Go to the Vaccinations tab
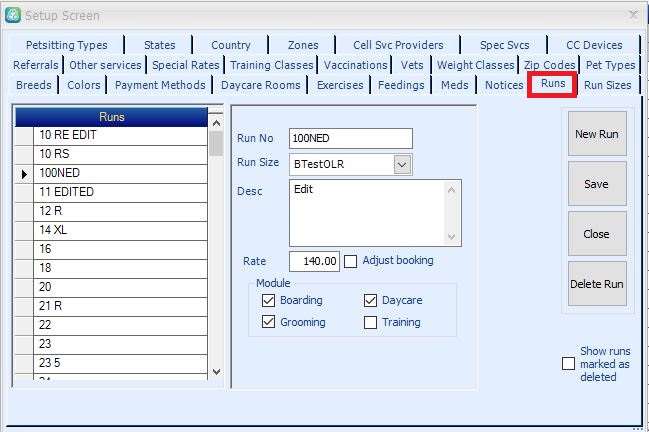The image size is (649, 432). [355, 65]
